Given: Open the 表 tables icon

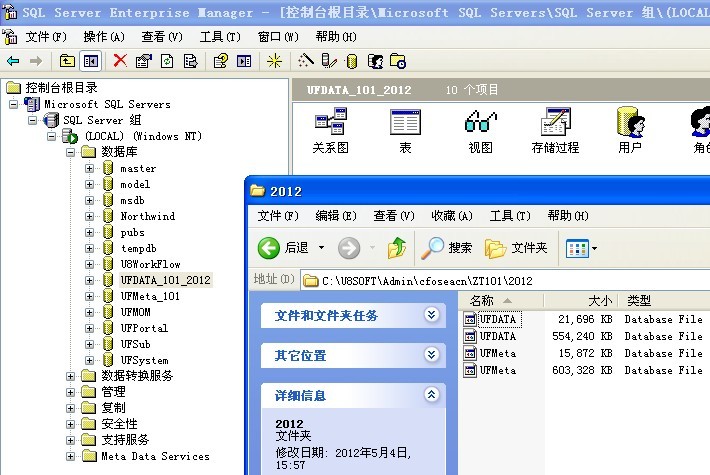Looking at the screenshot, I should [405, 130].
